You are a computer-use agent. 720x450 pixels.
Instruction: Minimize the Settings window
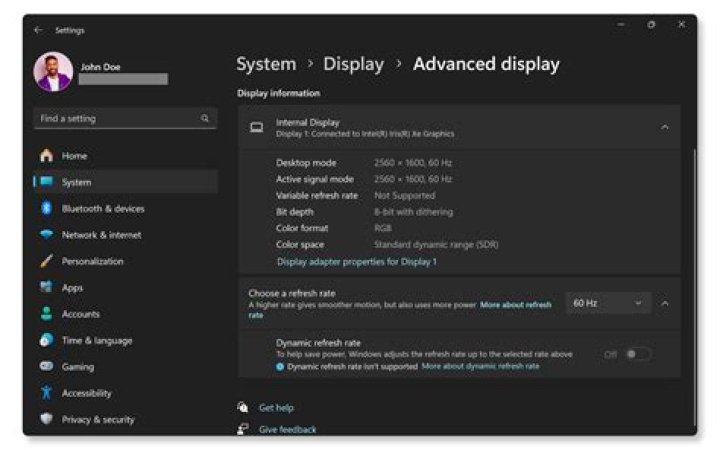[621, 24]
